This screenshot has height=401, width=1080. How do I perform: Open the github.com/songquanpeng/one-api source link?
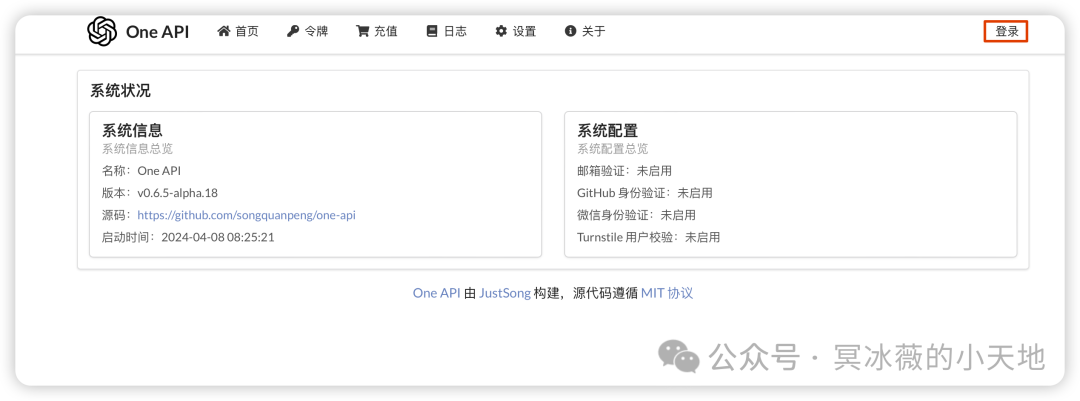[247, 215]
